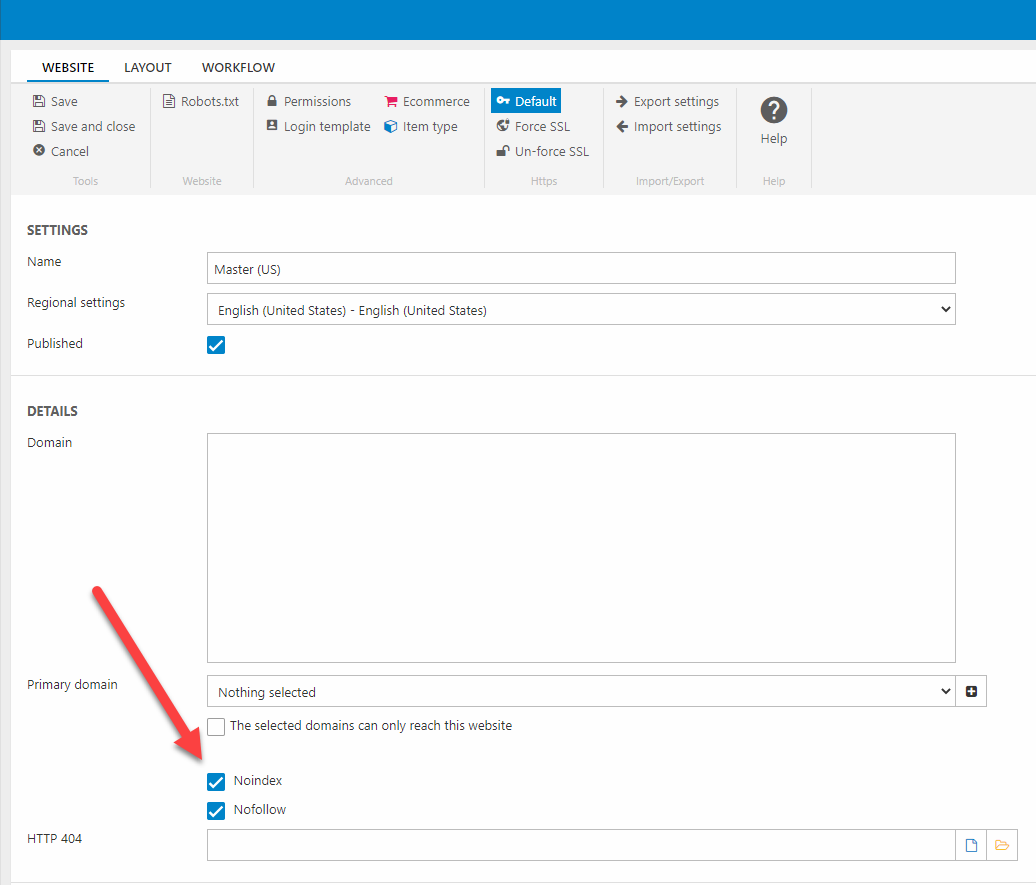Check 'selected domains can only reach this website'
This screenshot has height=885, width=1036.
coord(216,727)
